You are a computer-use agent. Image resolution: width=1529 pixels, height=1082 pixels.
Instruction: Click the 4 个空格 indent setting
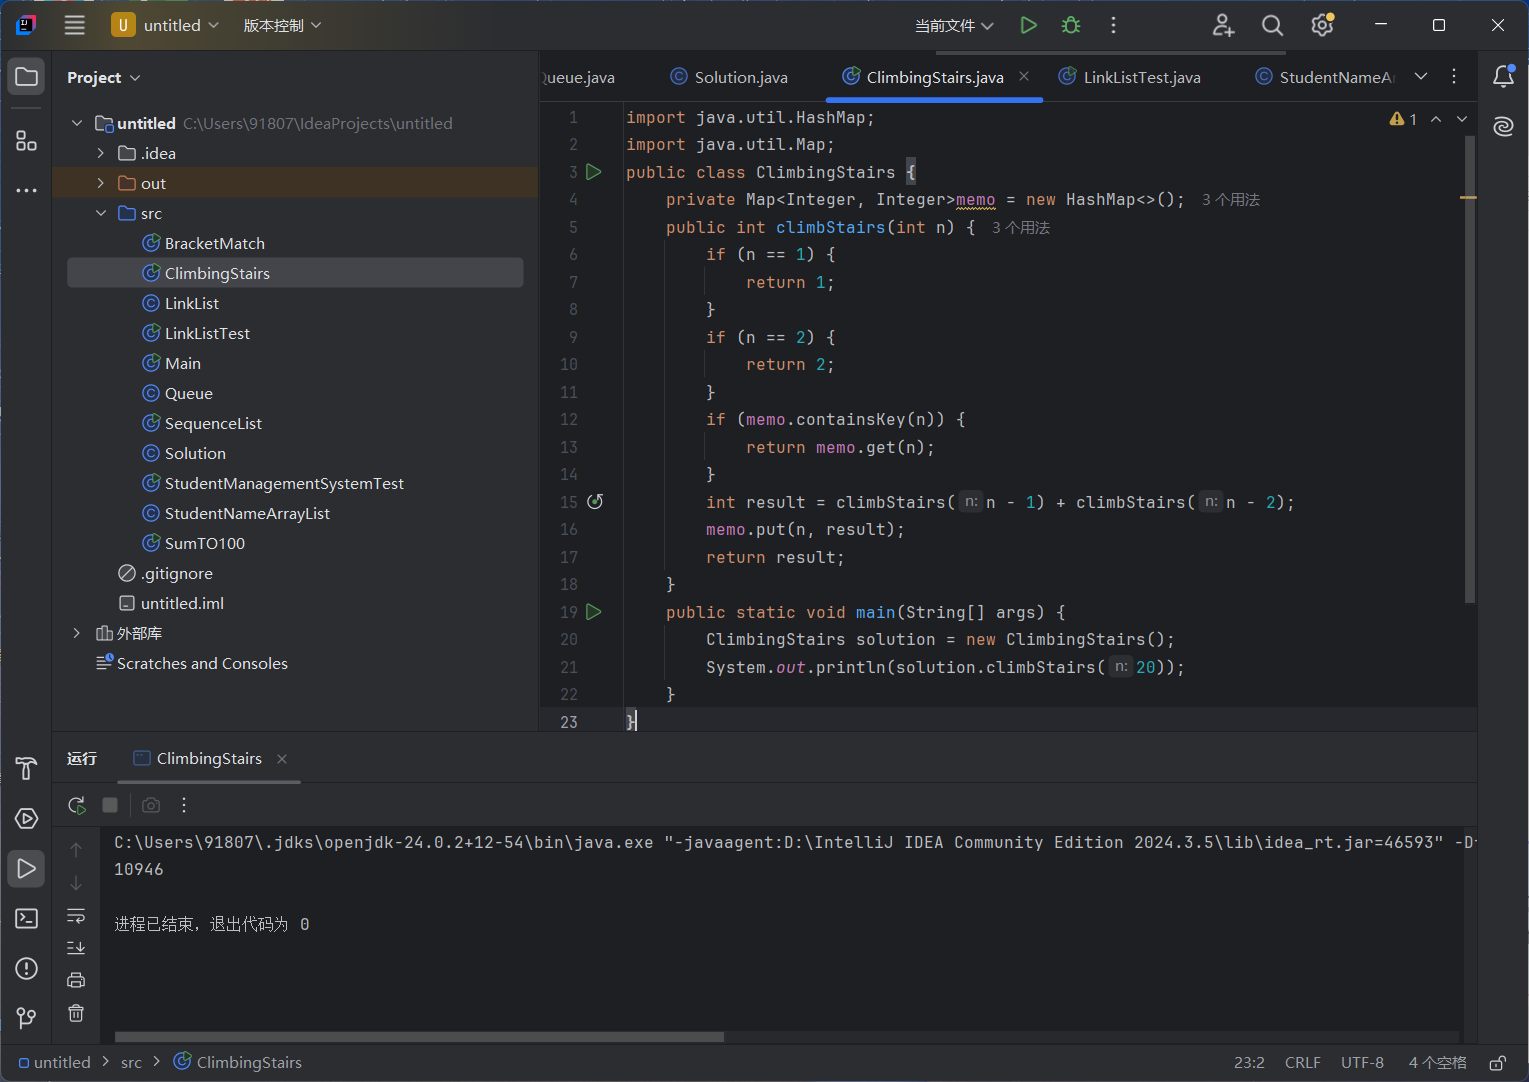click(1437, 1062)
